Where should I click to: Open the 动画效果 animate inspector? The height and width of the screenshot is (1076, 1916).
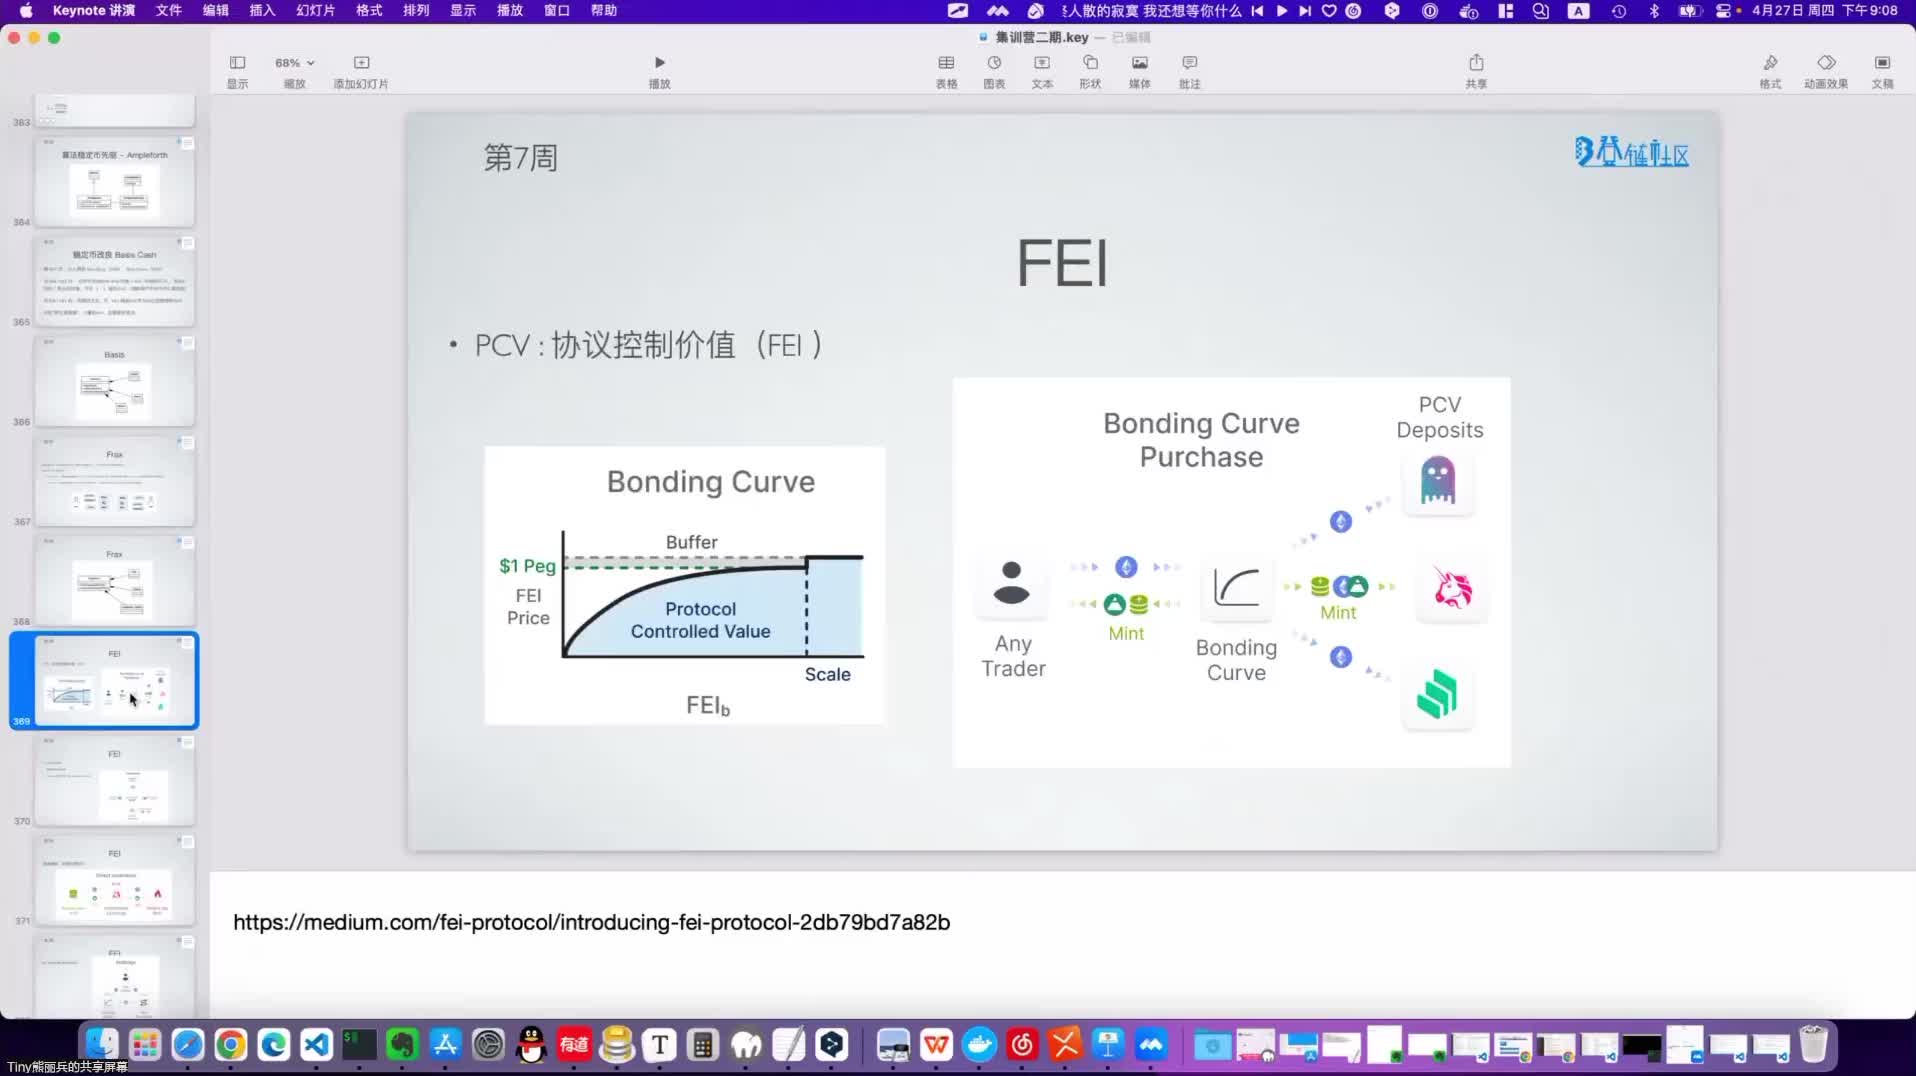[x=1826, y=71]
